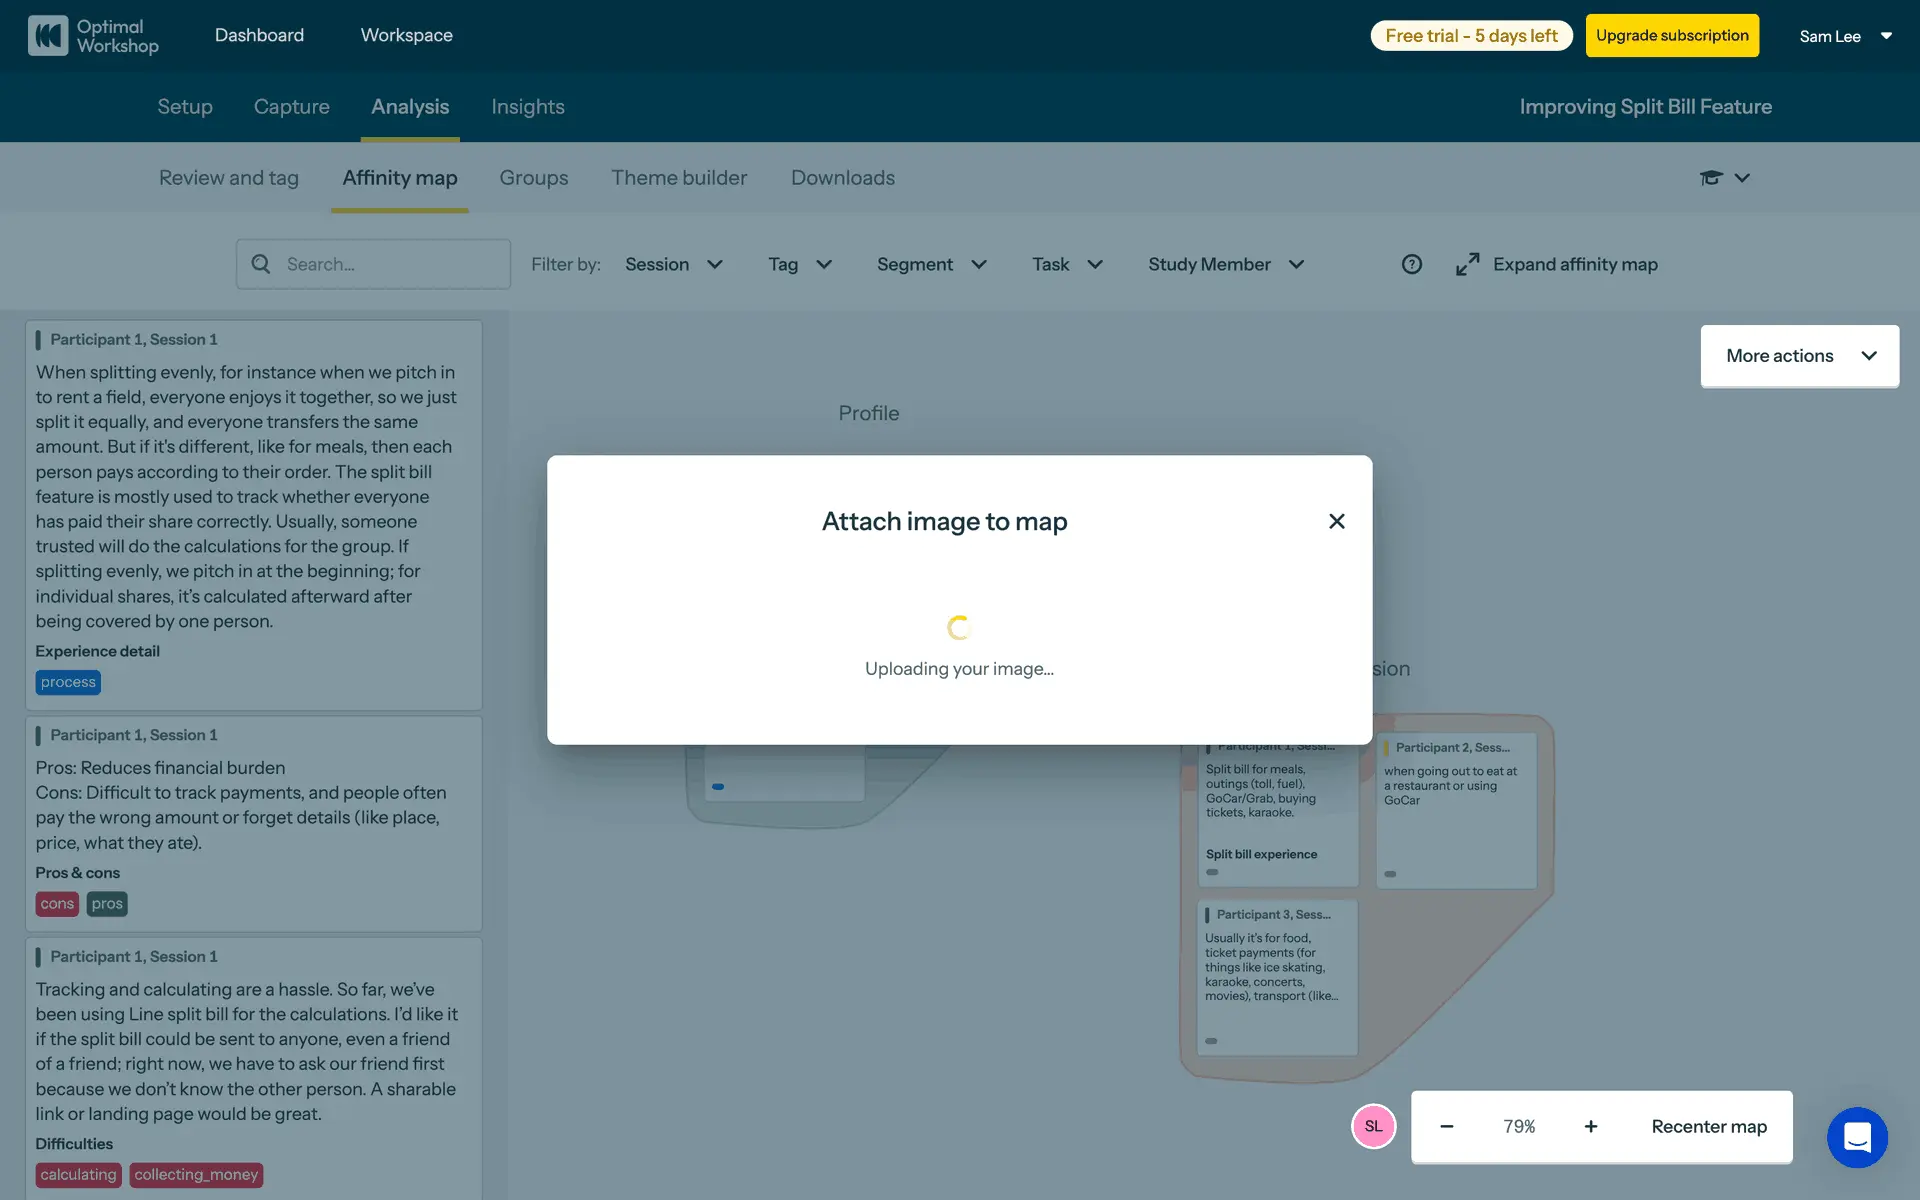Go to the Insights tab
1920x1200 pixels.
tap(527, 107)
